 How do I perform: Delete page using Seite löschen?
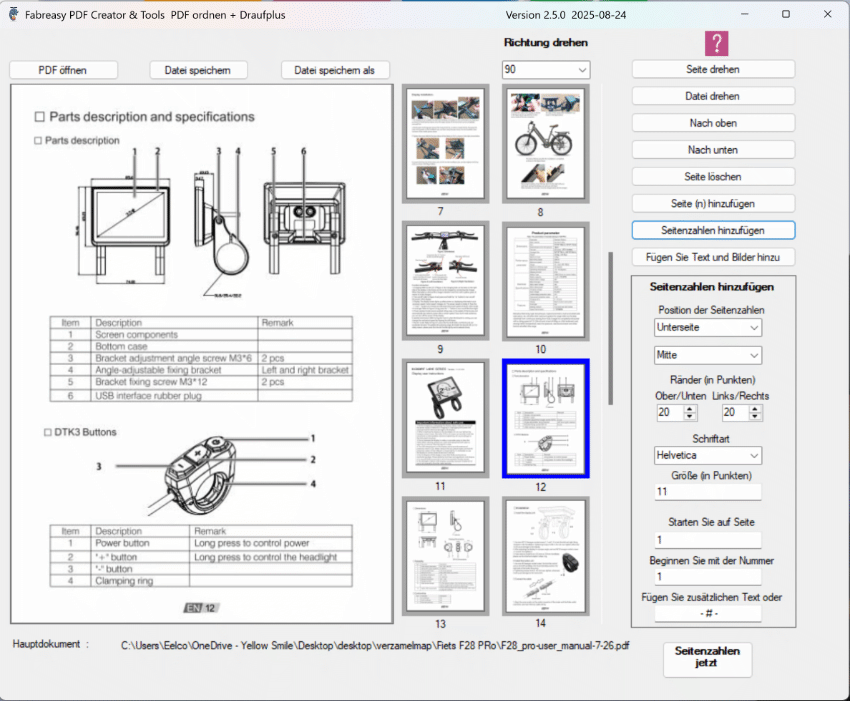tap(713, 176)
